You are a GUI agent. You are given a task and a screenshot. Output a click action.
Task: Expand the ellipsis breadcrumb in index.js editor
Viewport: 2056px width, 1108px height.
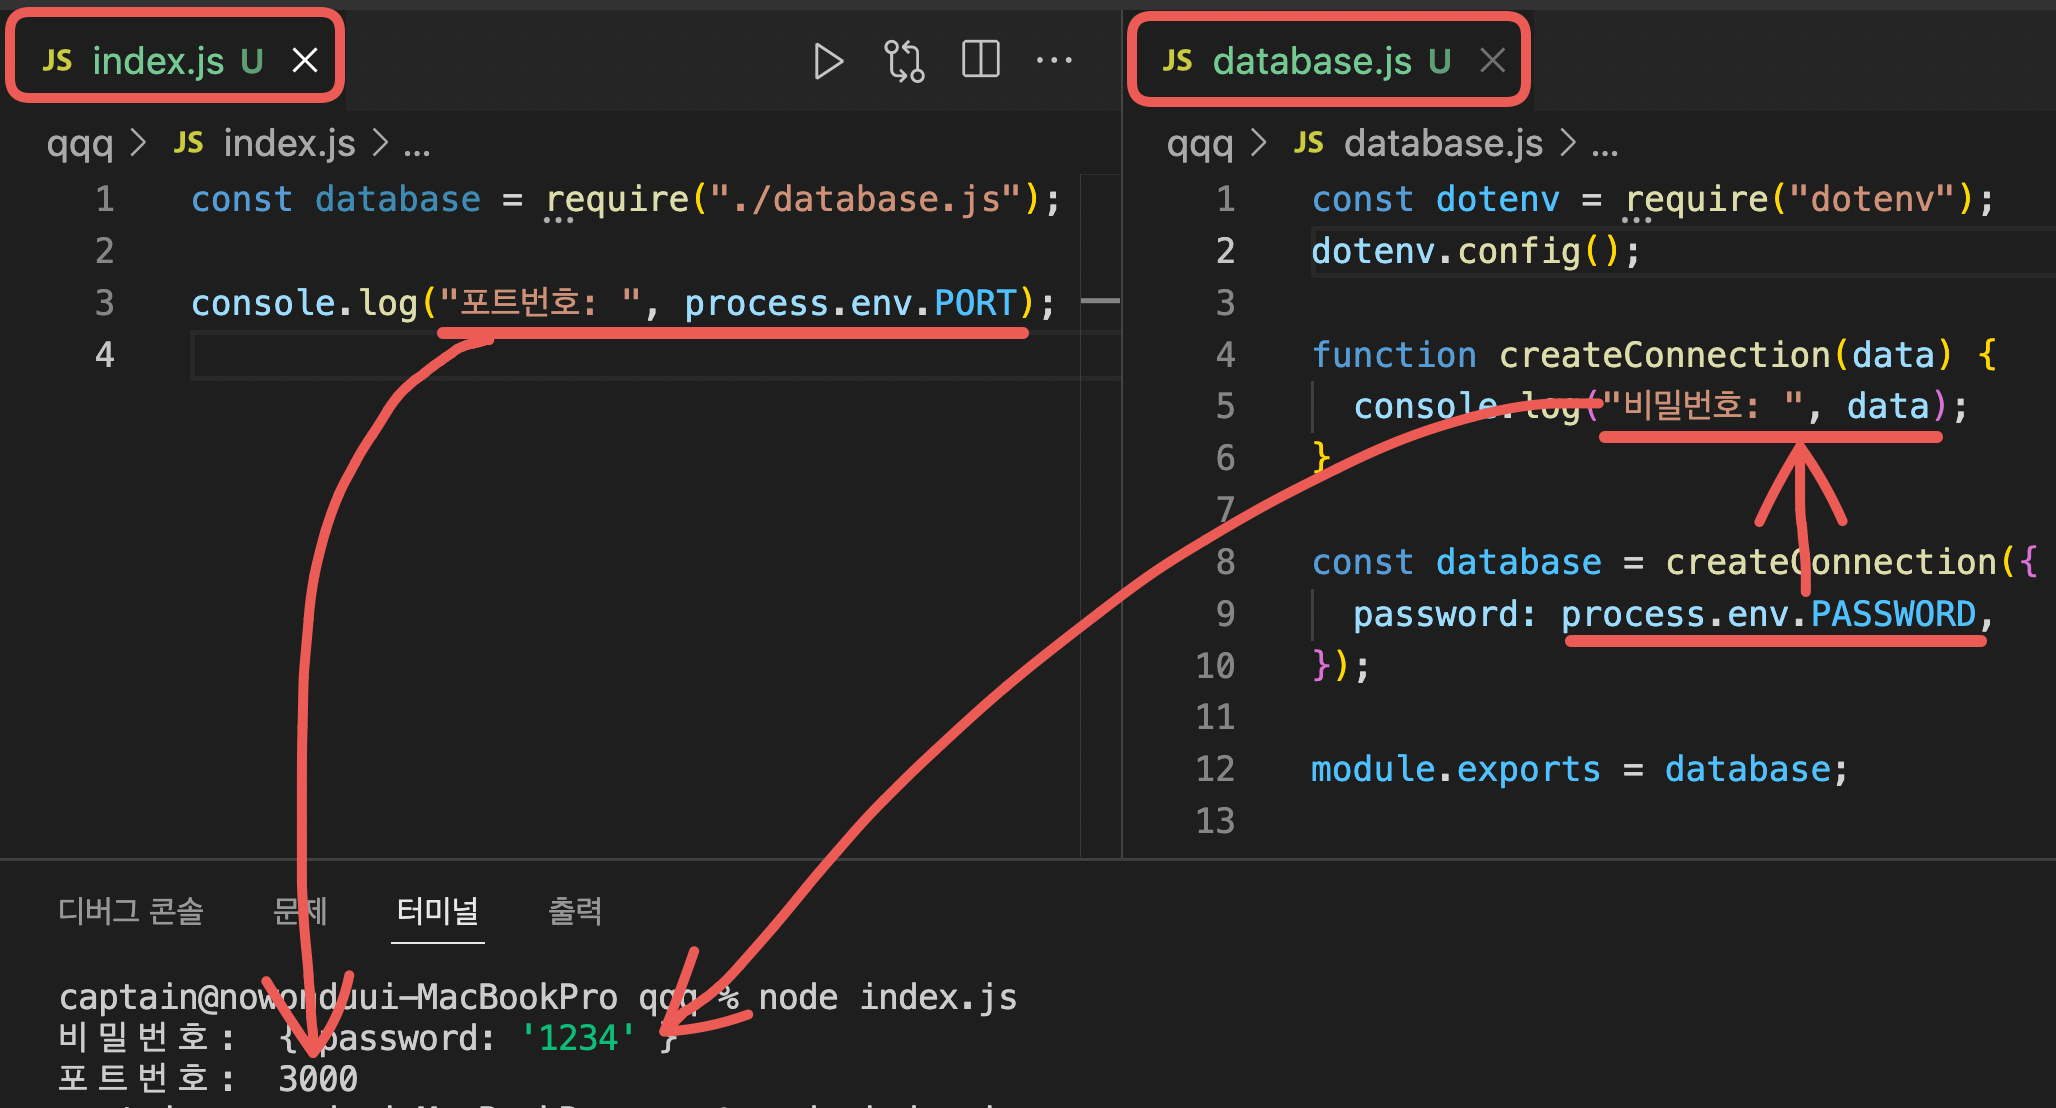click(417, 147)
